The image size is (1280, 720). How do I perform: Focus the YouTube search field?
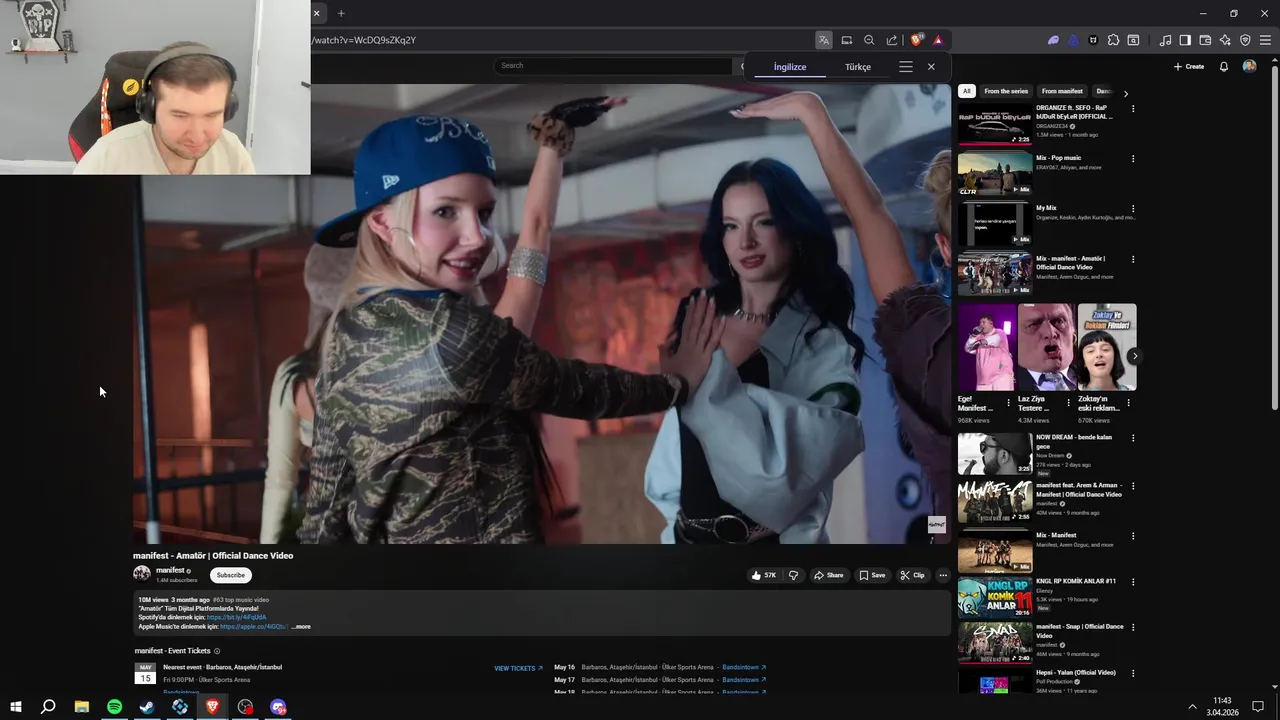point(613,65)
